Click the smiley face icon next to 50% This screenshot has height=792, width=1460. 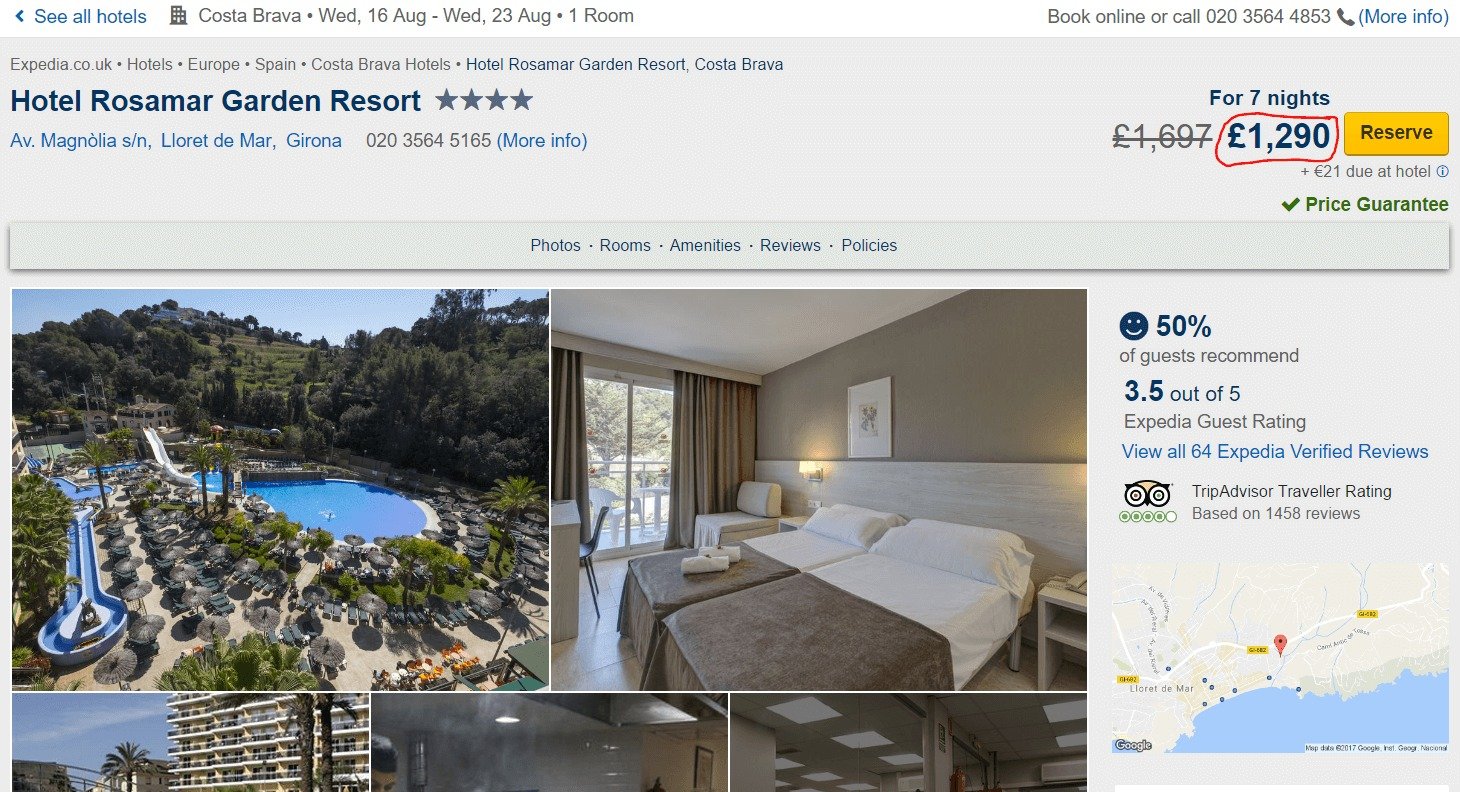click(1134, 326)
